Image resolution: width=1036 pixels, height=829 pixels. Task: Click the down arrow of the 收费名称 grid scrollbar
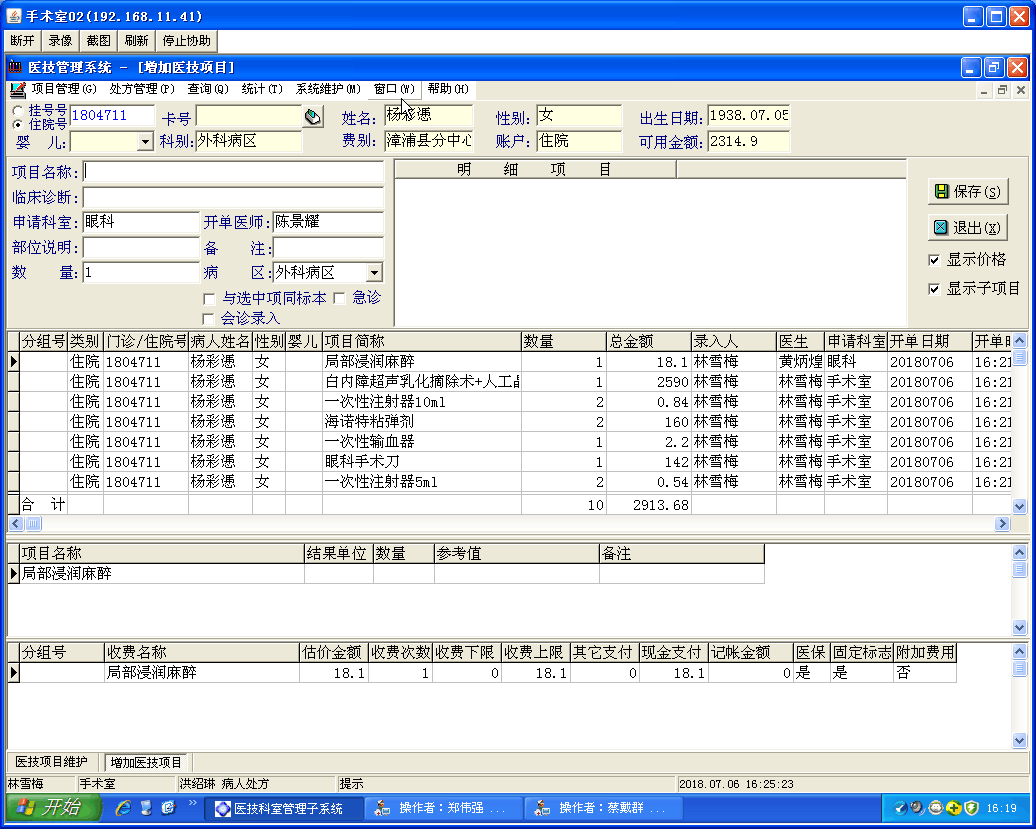point(1019,741)
